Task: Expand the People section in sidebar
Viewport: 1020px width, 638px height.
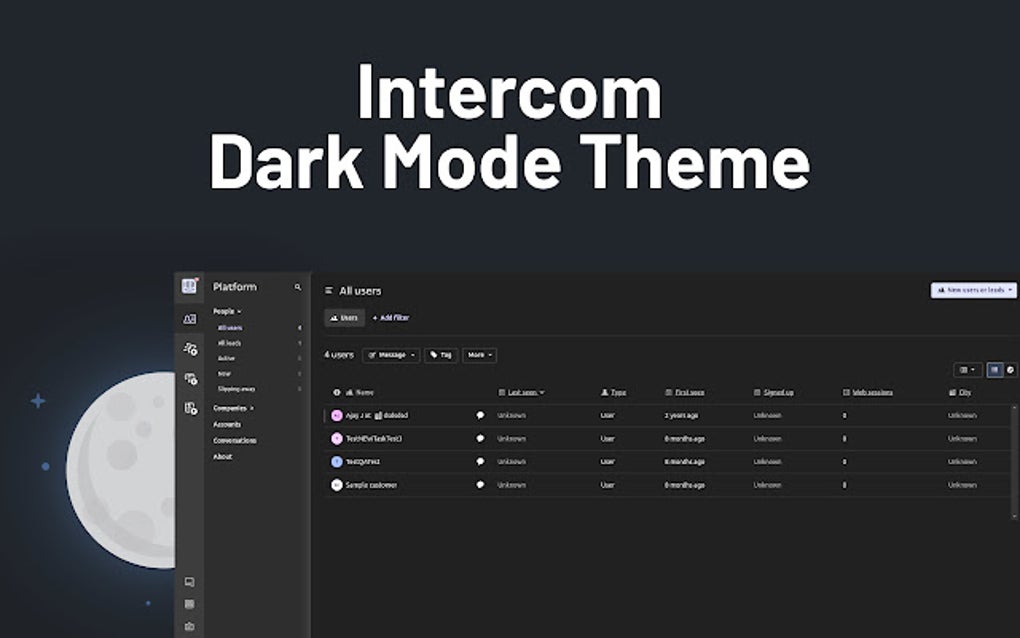Action: coord(226,311)
